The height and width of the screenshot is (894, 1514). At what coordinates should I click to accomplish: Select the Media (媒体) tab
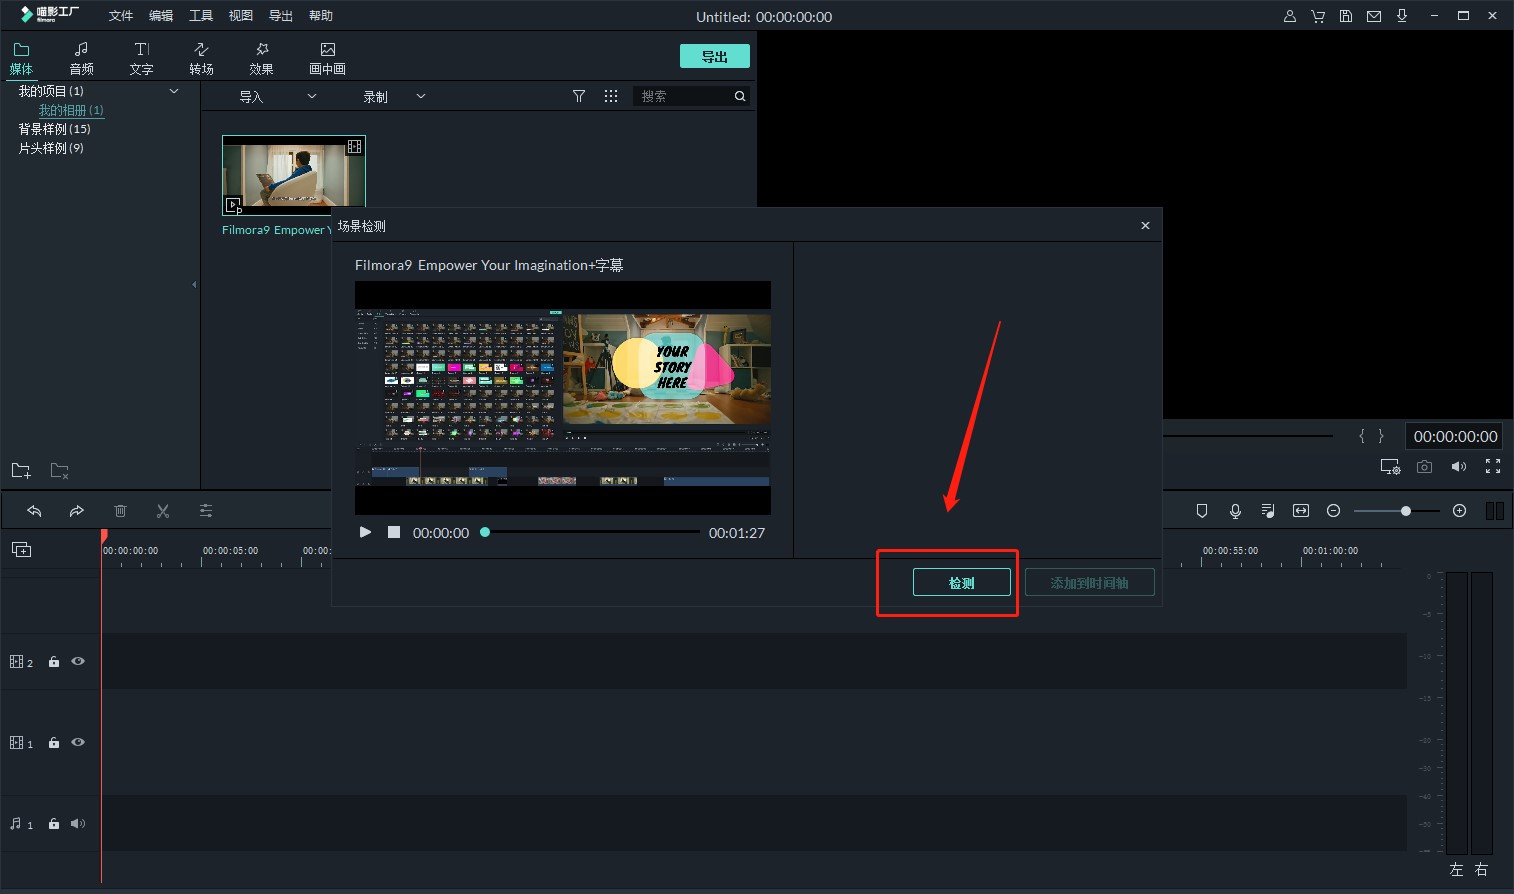[x=21, y=58]
